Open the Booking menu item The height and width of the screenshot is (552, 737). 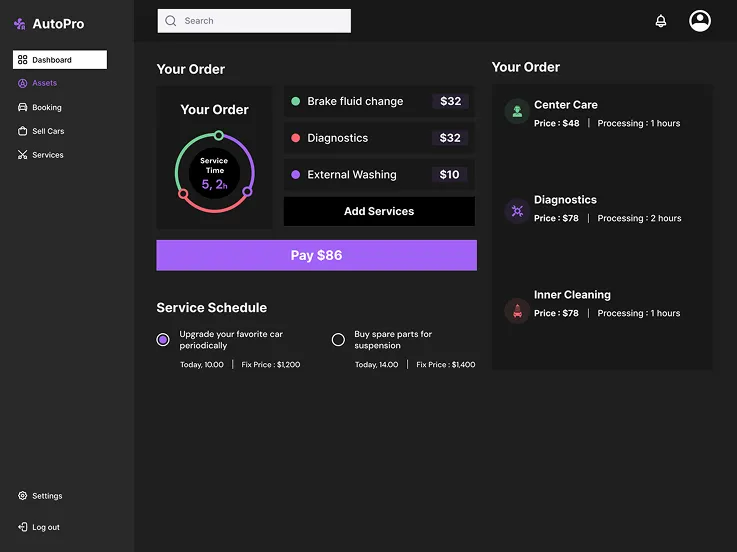46,107
